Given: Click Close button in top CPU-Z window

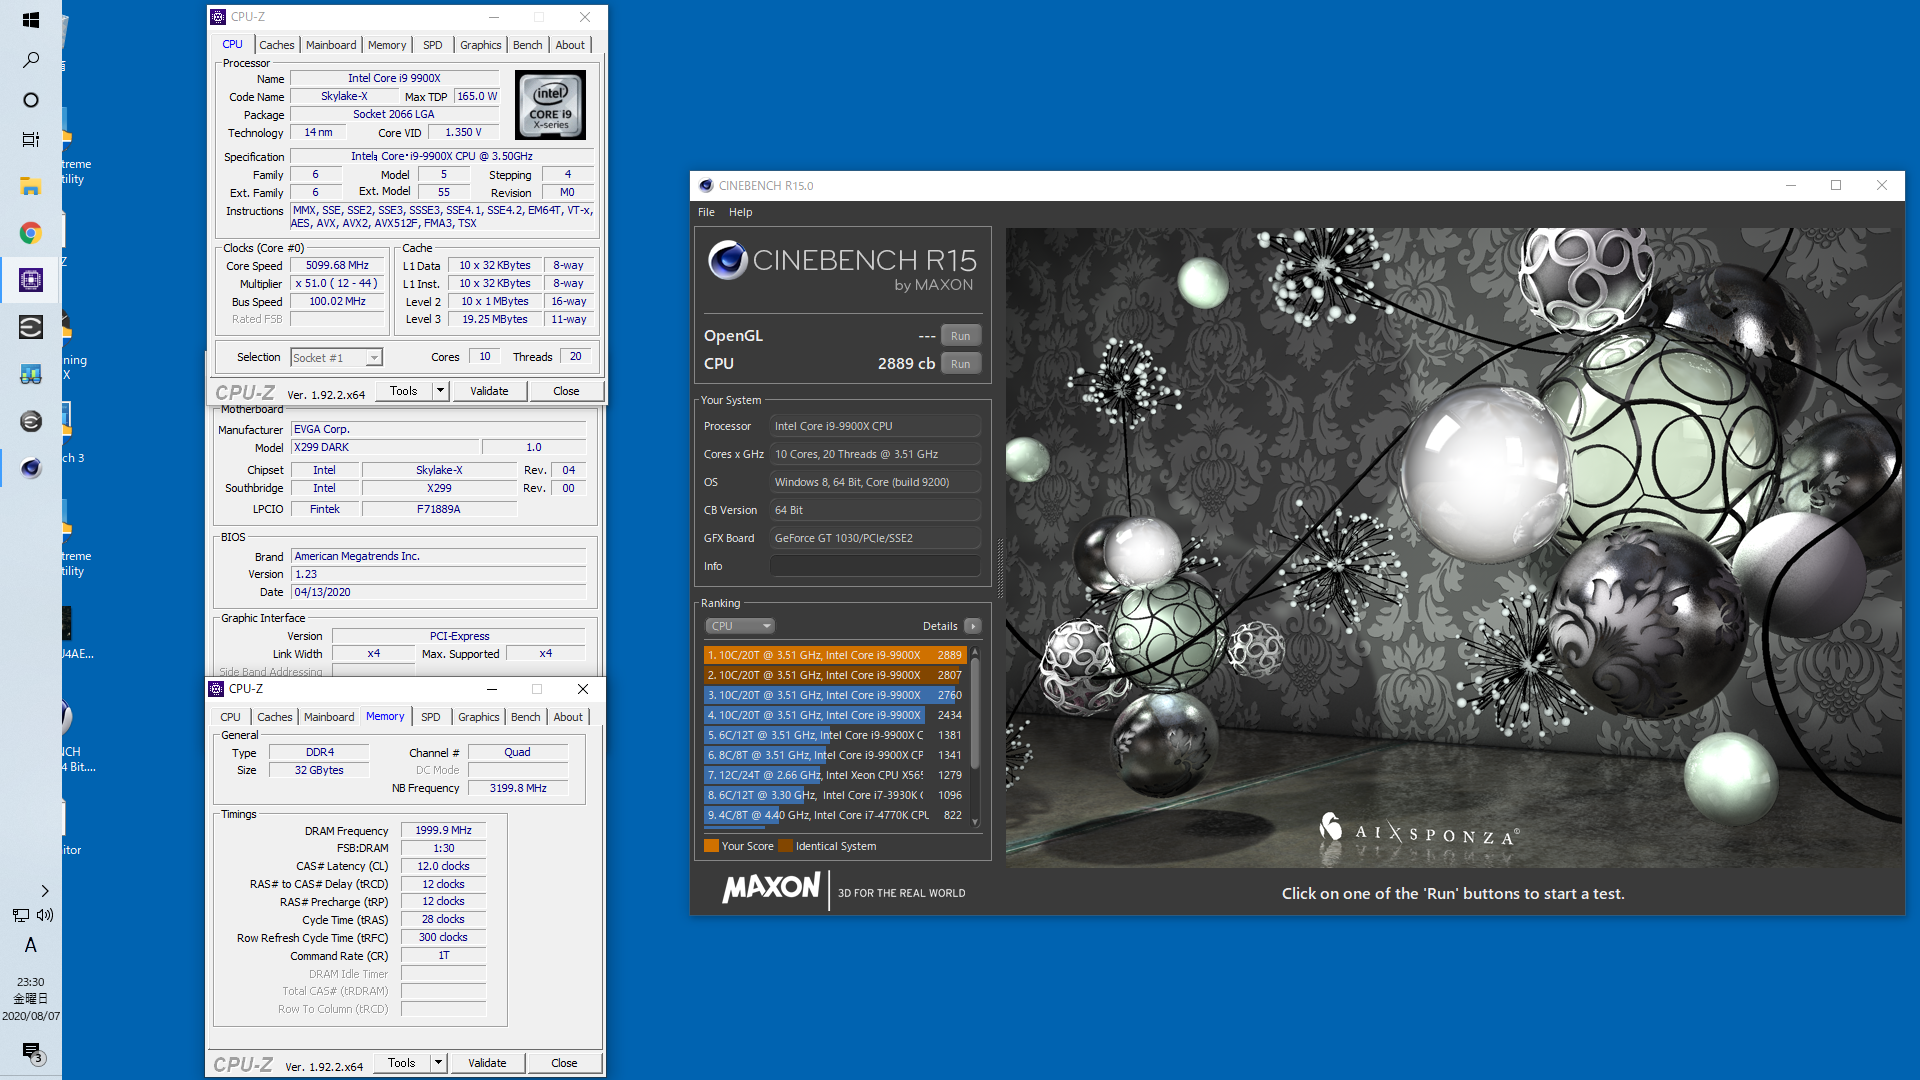Looking at the screenshot, I should [566, 391].
